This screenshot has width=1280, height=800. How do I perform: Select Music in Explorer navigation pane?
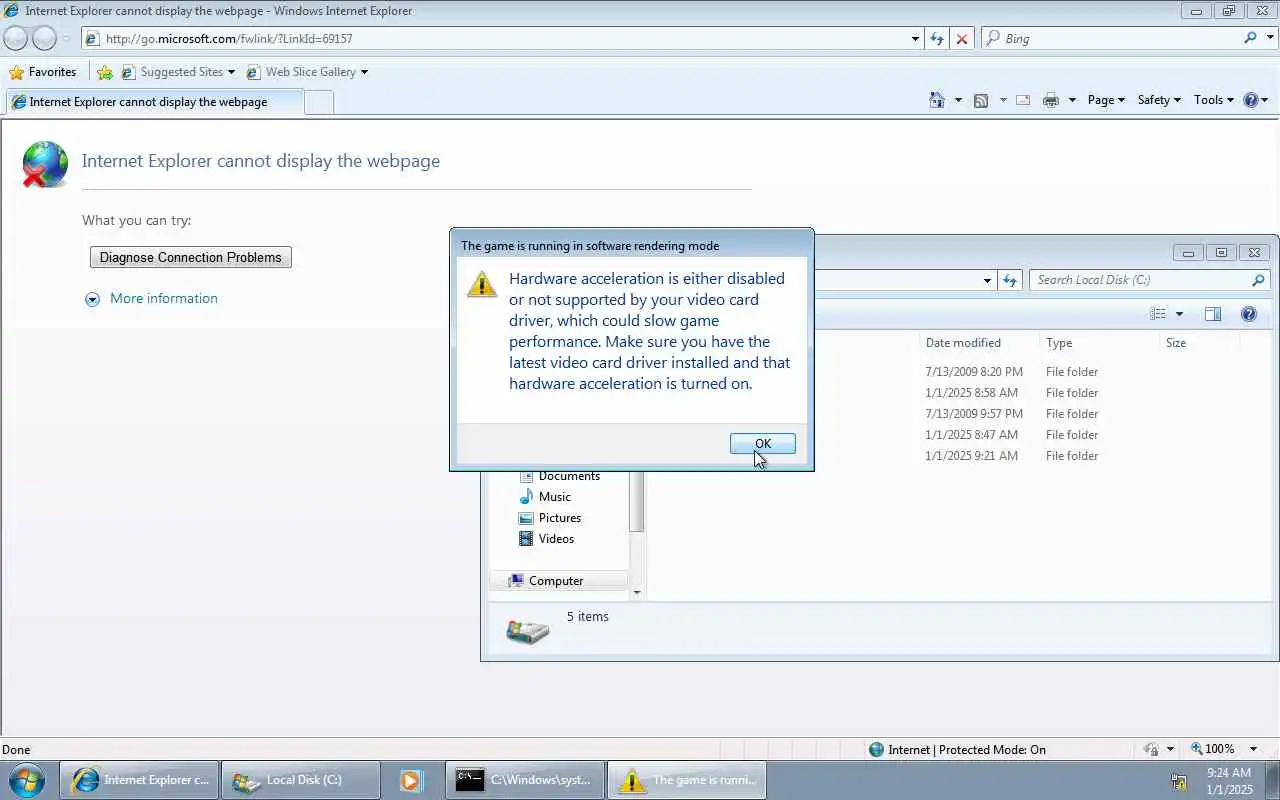(x=555, y=497)
